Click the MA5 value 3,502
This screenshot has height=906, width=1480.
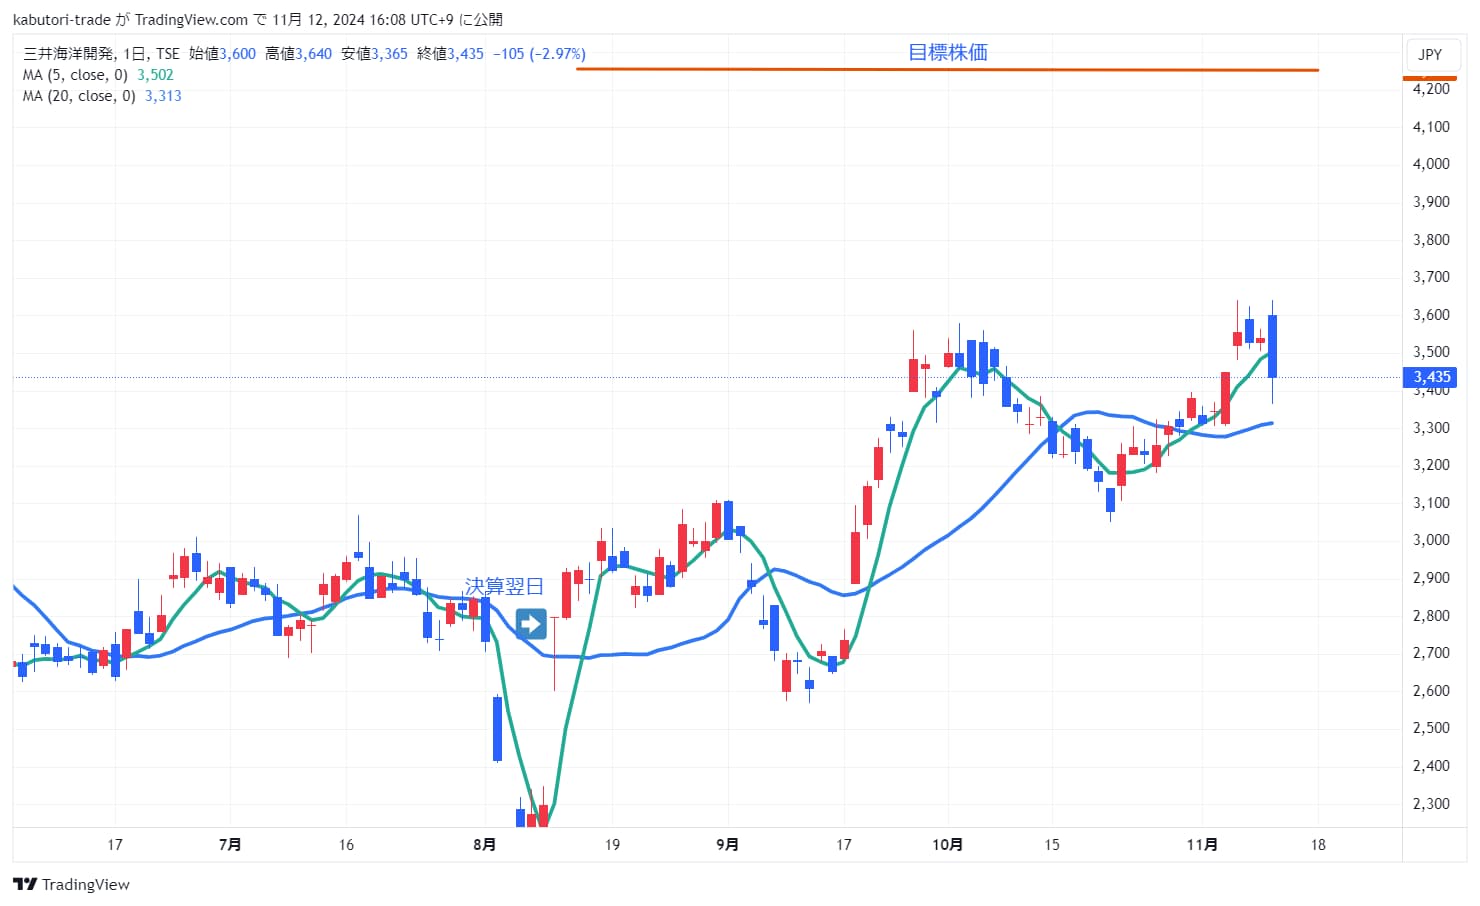[155, 75]
